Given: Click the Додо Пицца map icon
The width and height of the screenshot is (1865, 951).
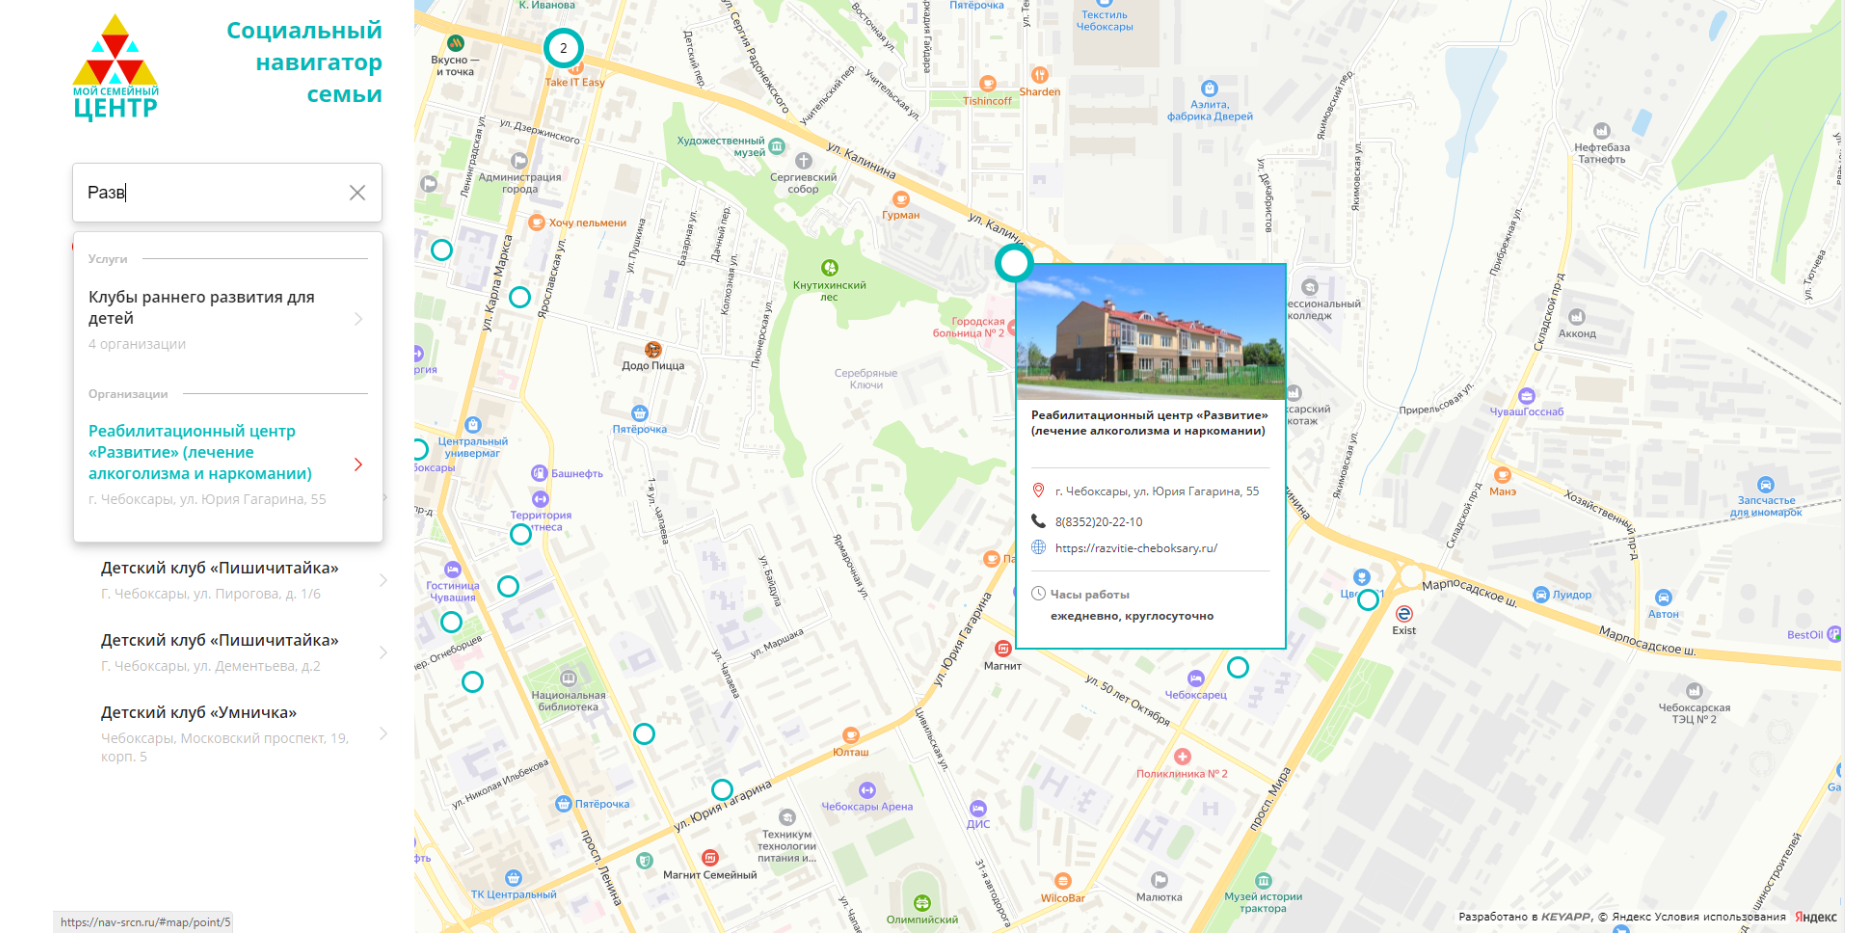Looking at the screenshot, I should pyautogui.click(x=653, y=349).
